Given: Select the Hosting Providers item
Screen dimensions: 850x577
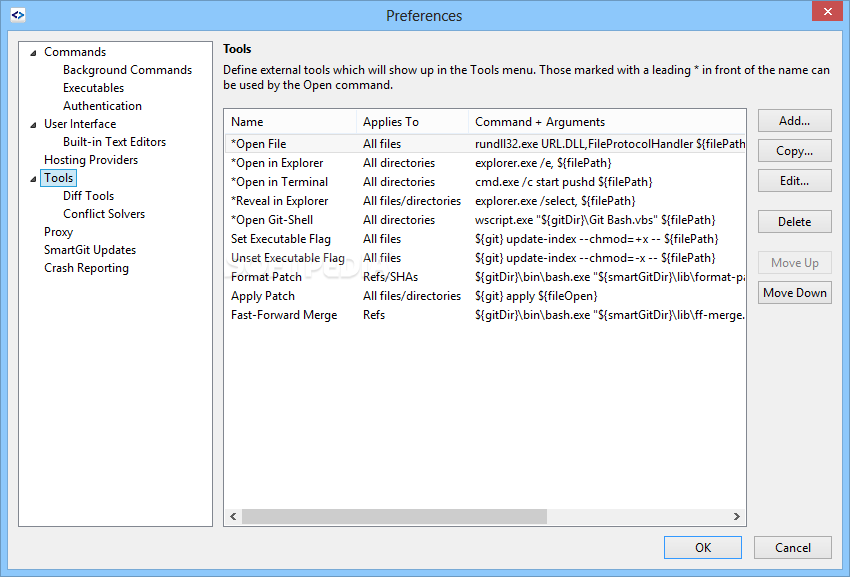Looking at the screenshot, I should [91, 160].
